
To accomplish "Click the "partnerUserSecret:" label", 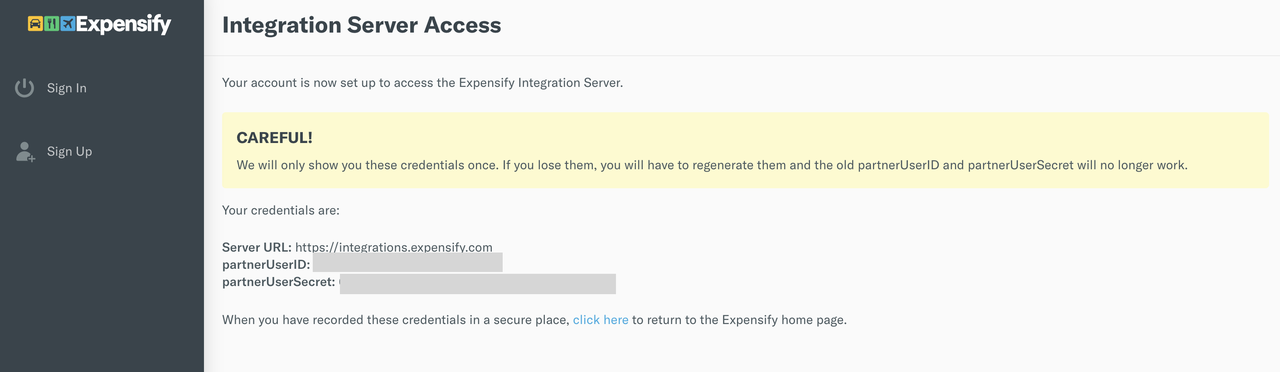I will tap(279, 282).
